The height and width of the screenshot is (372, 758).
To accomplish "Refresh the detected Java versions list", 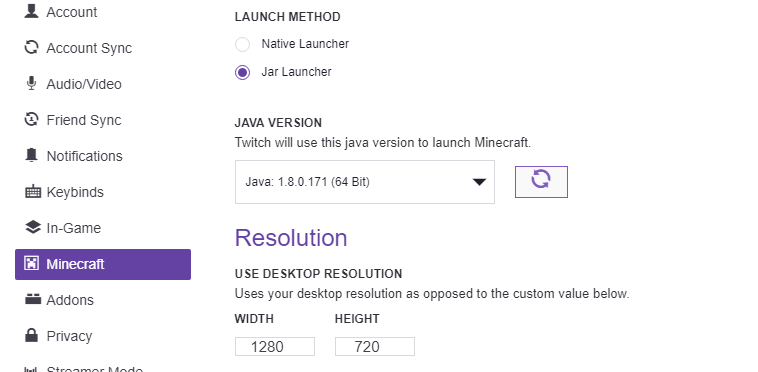I will [x=541, y=182].
